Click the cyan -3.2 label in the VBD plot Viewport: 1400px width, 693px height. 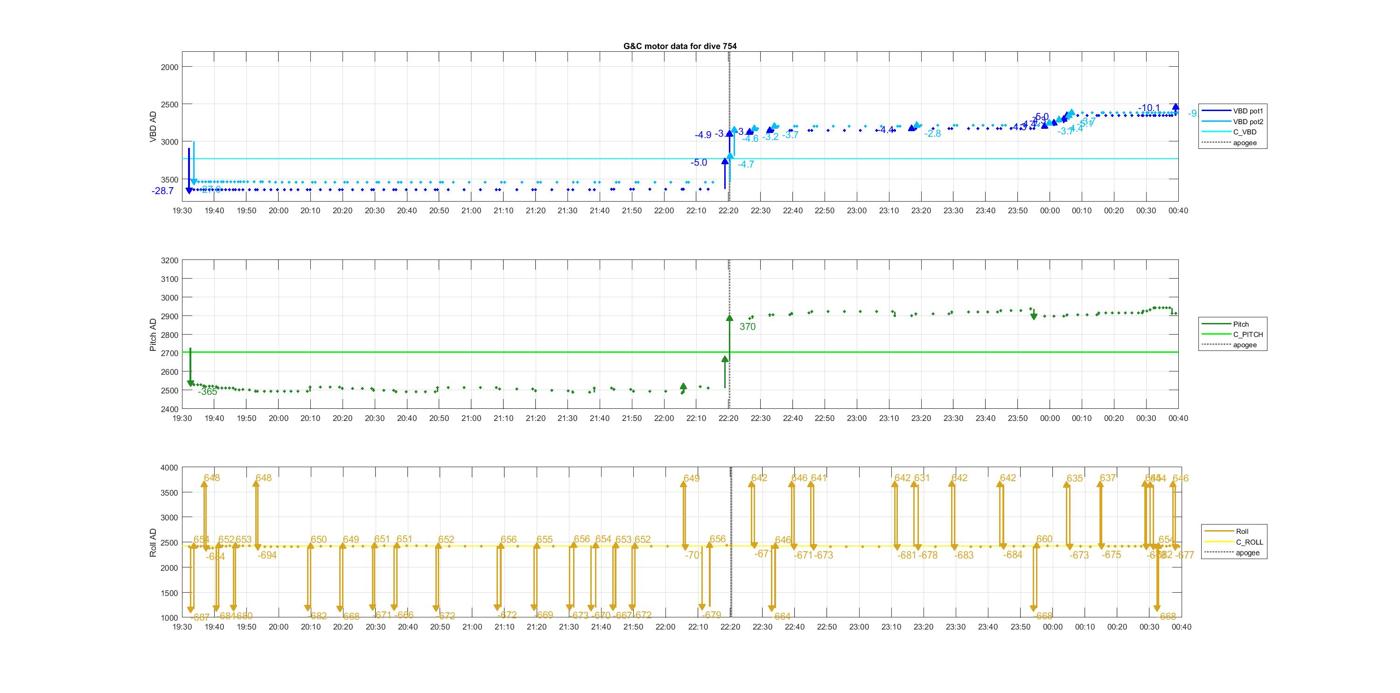point(771,137)
